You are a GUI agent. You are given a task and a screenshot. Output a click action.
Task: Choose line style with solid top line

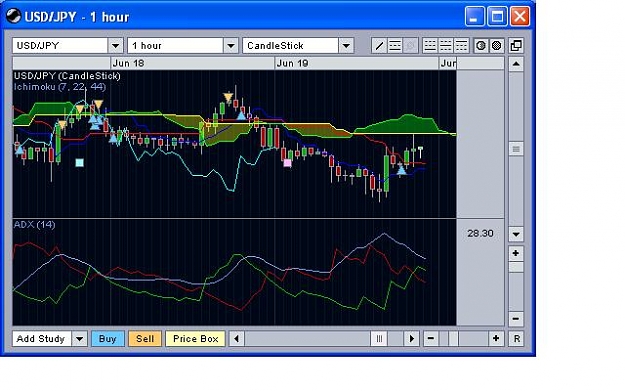[x=461, y=46]
